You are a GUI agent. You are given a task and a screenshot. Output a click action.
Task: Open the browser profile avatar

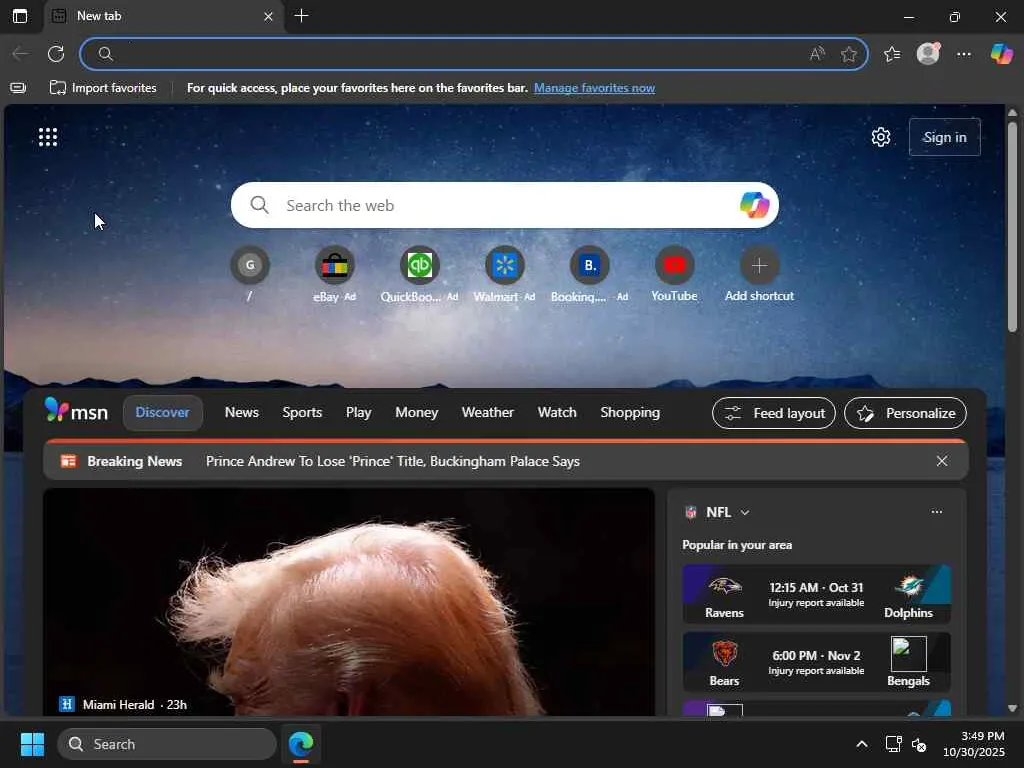pyautogui.click(x=928, y=54)
